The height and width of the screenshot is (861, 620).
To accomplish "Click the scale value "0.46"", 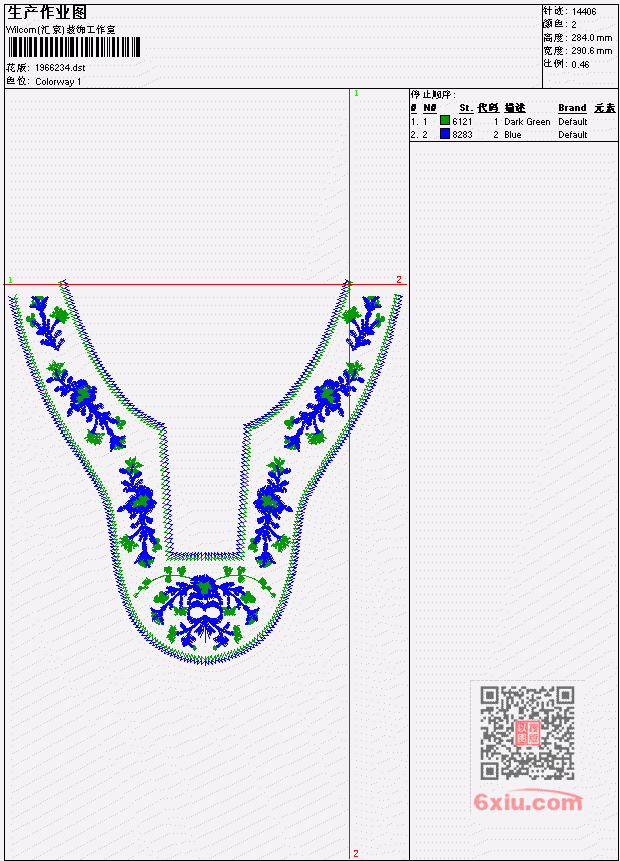I will (x=580, y=64).
